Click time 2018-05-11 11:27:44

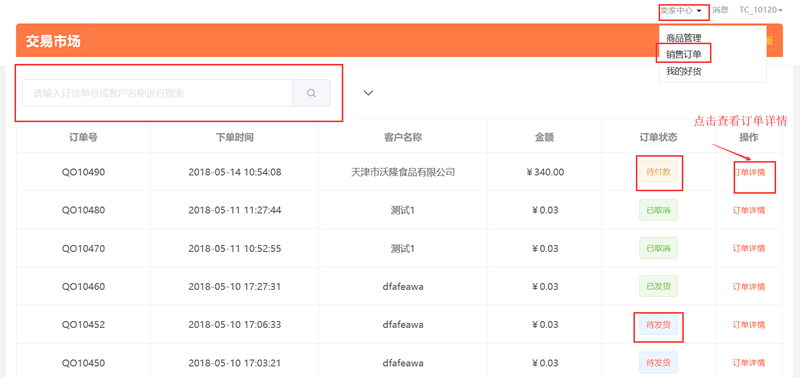[x=235, y=210]
